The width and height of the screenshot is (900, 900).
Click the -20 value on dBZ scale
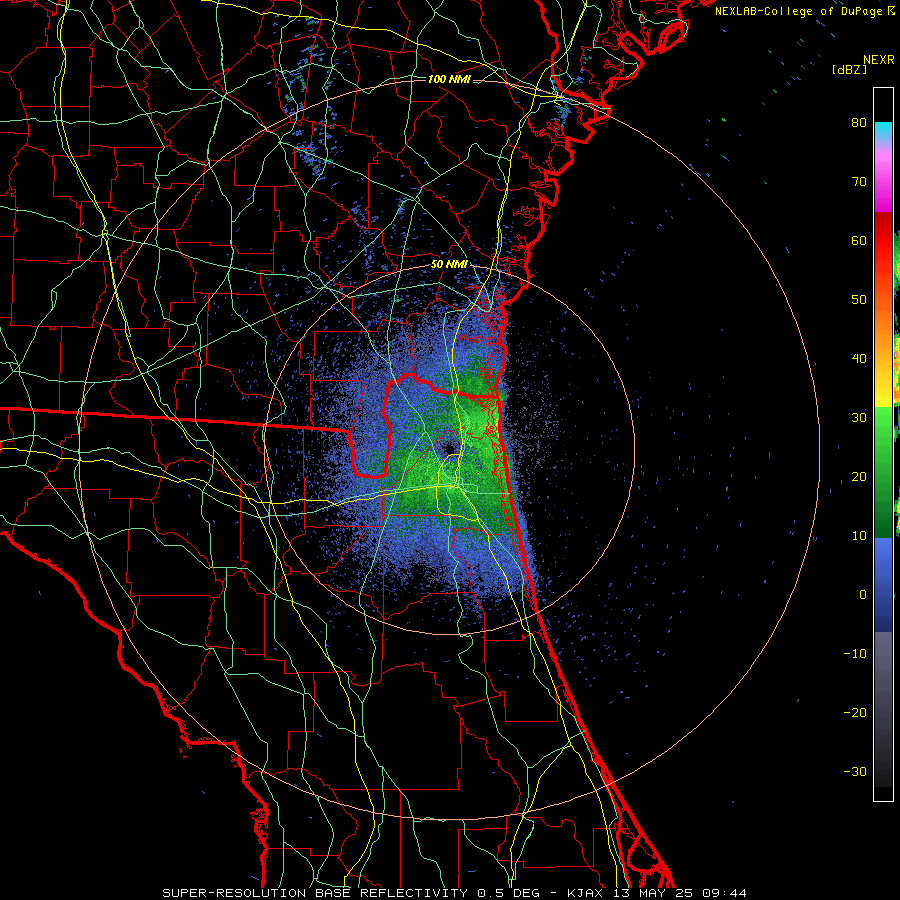[855, 713]
